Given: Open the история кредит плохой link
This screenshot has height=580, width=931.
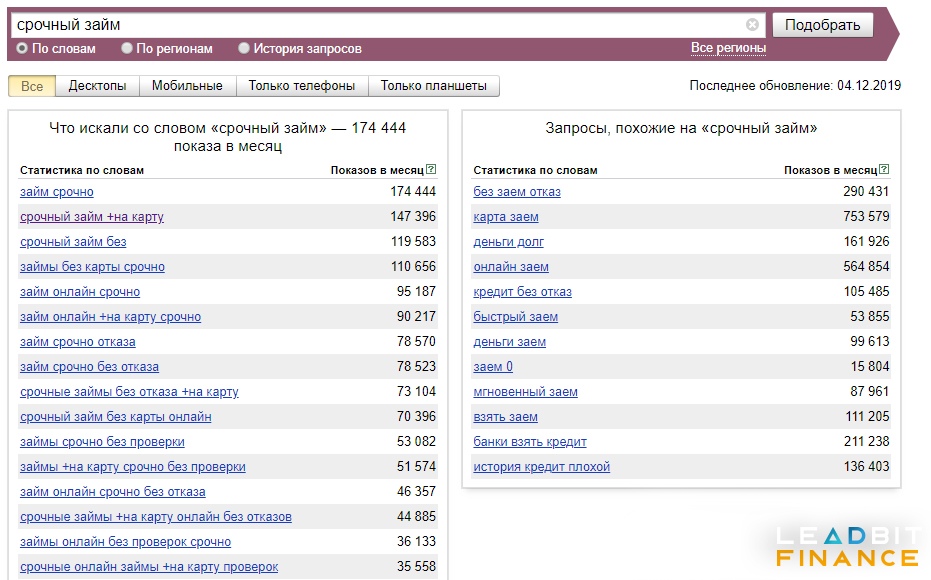Looking at the screenshot, I should click(x=542, y=467).
